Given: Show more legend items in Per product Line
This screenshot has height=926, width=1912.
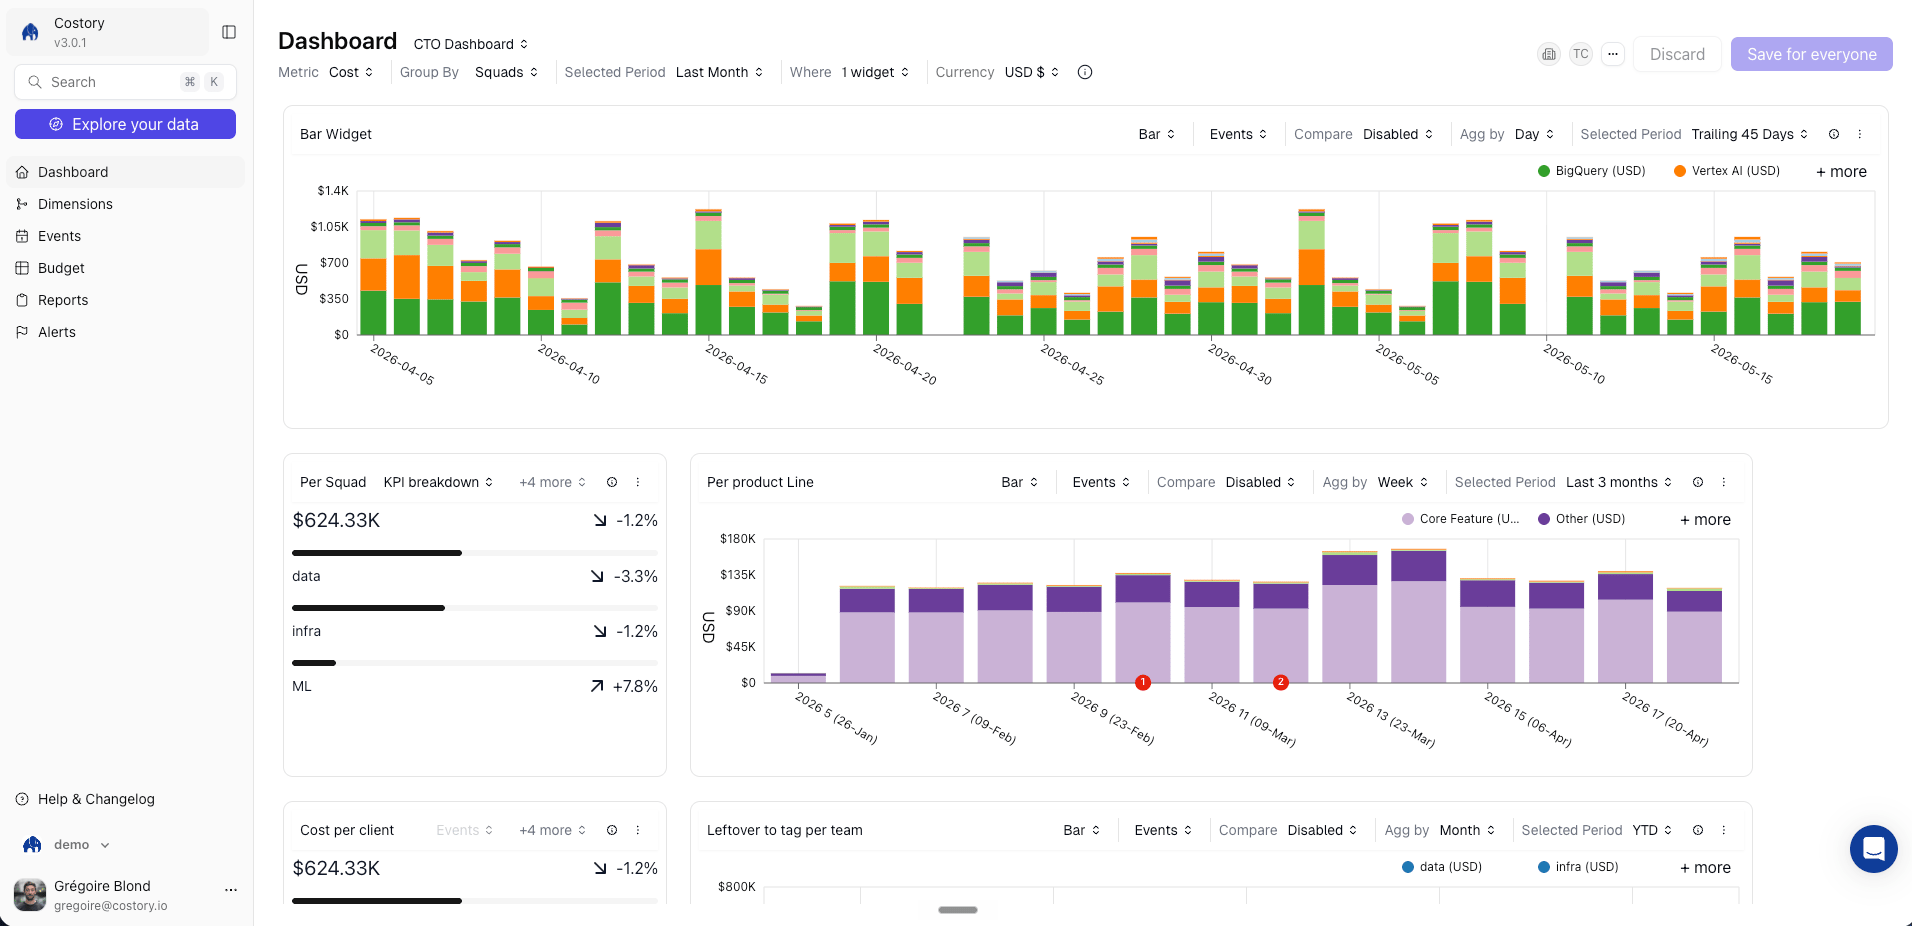Looking at the screenshot, I should (1705, 520).
